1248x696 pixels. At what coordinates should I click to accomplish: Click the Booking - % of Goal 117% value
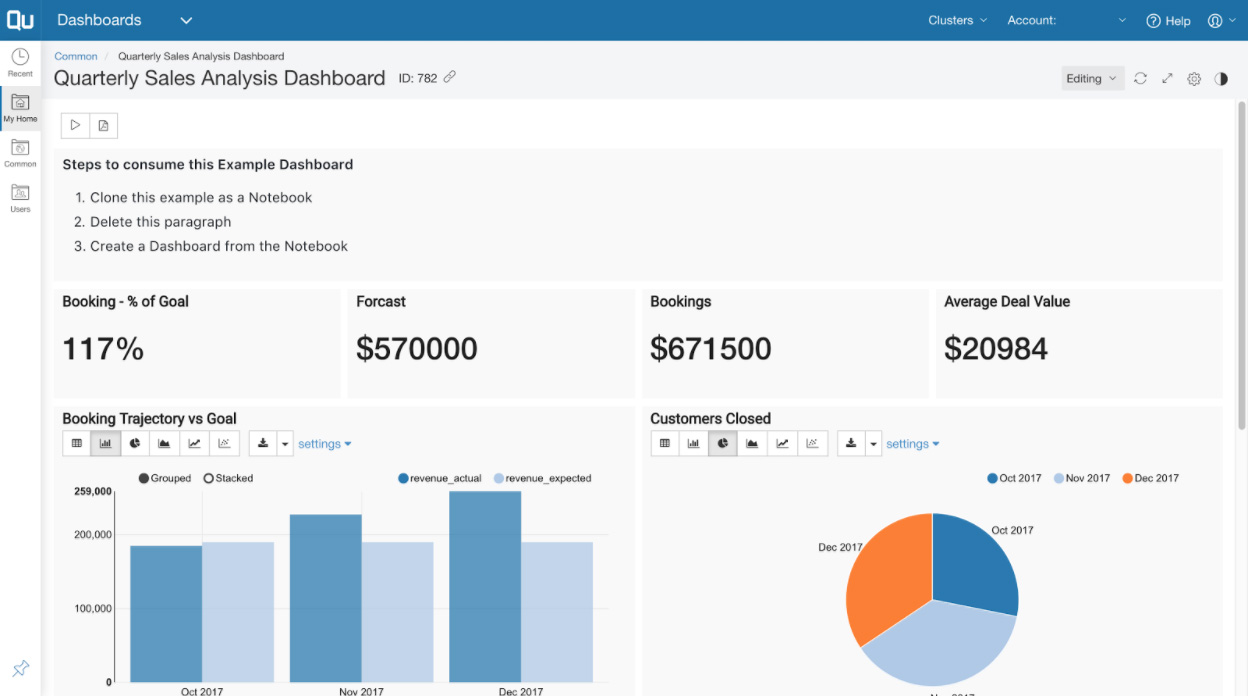click(x=103, y=348)
